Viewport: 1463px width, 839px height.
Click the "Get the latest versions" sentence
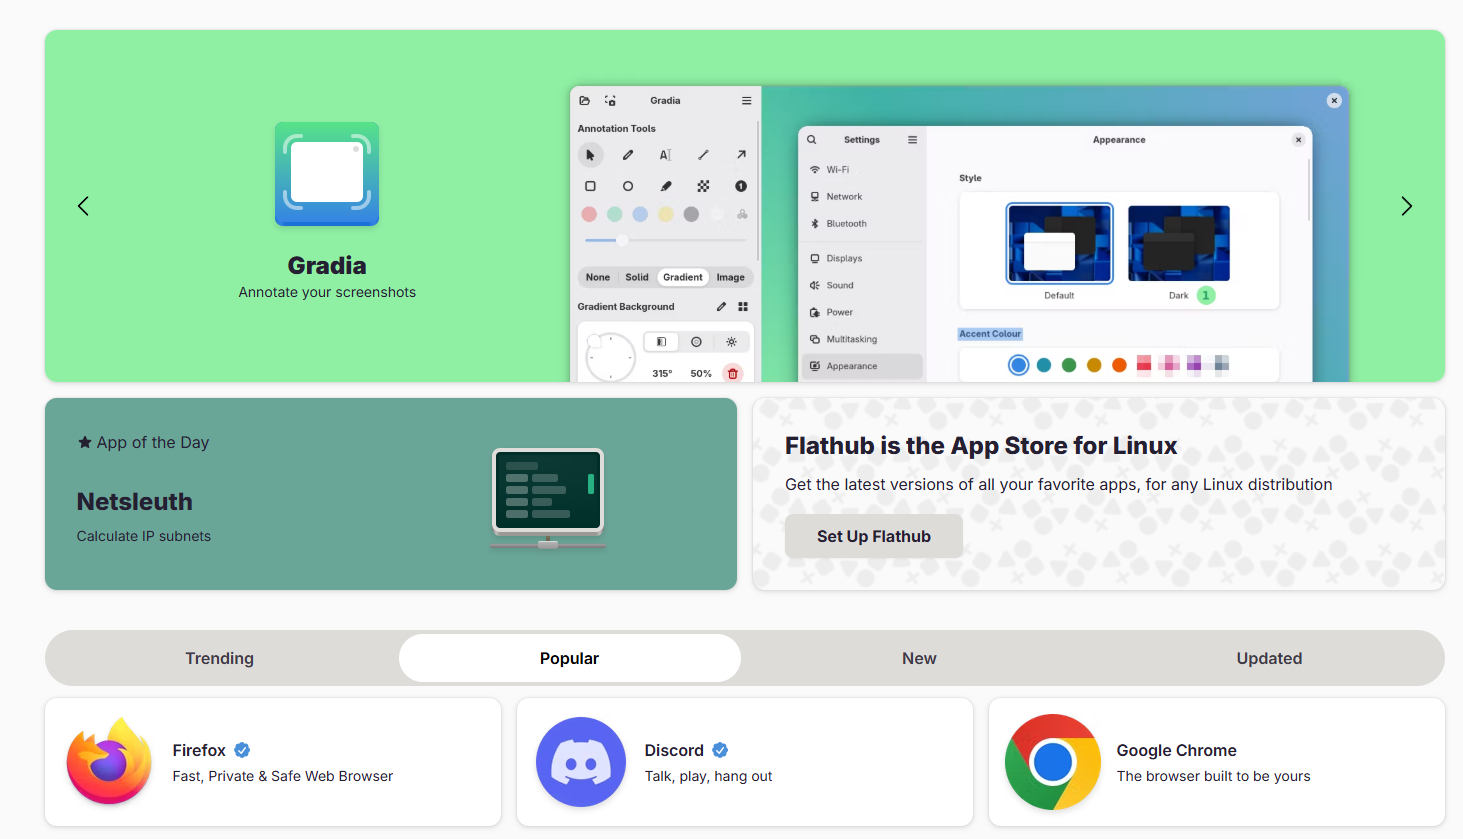(1059, 485)
